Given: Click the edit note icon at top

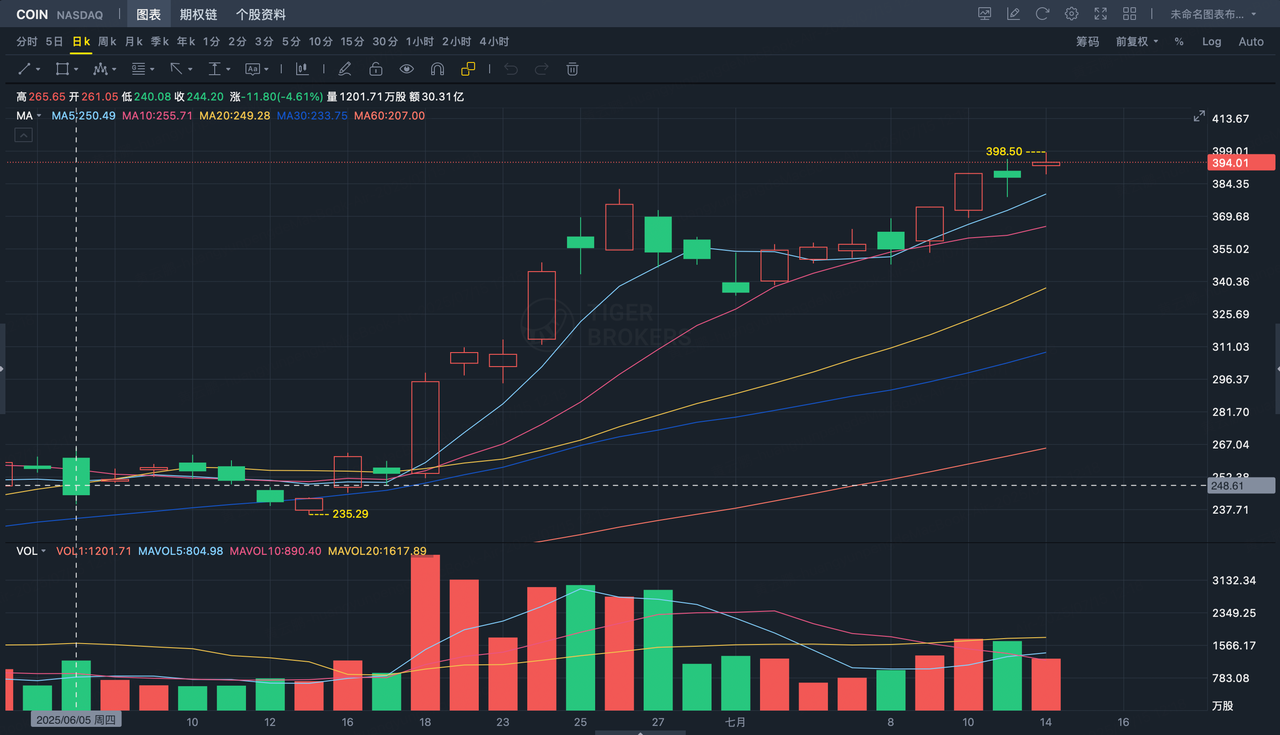Looking at the screenshot, I should pyautogui.click(x=1013, y=14).
